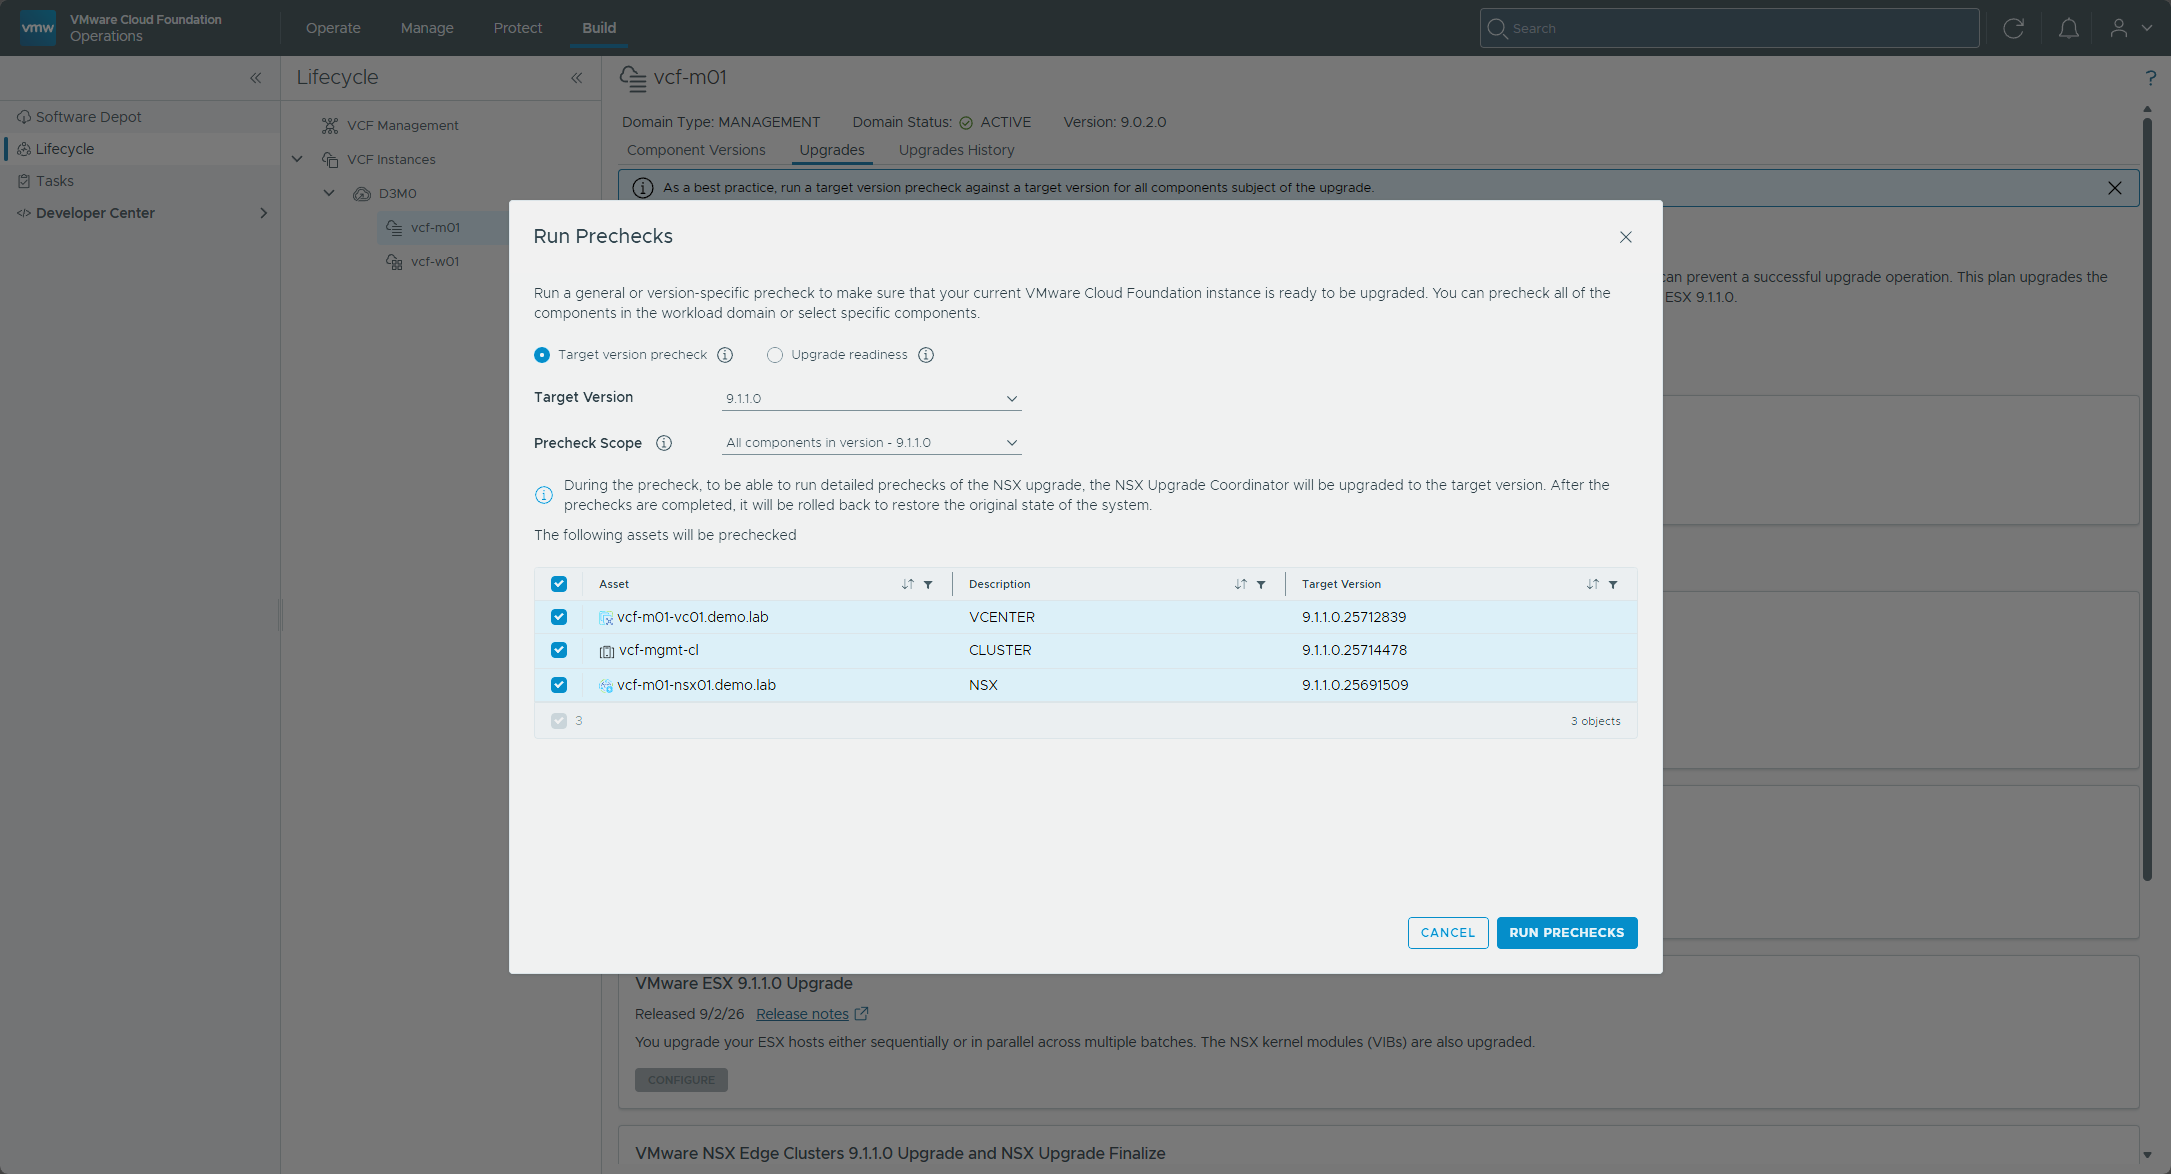
Task: Click the help question mark icon
Action: click(2150, 78)
